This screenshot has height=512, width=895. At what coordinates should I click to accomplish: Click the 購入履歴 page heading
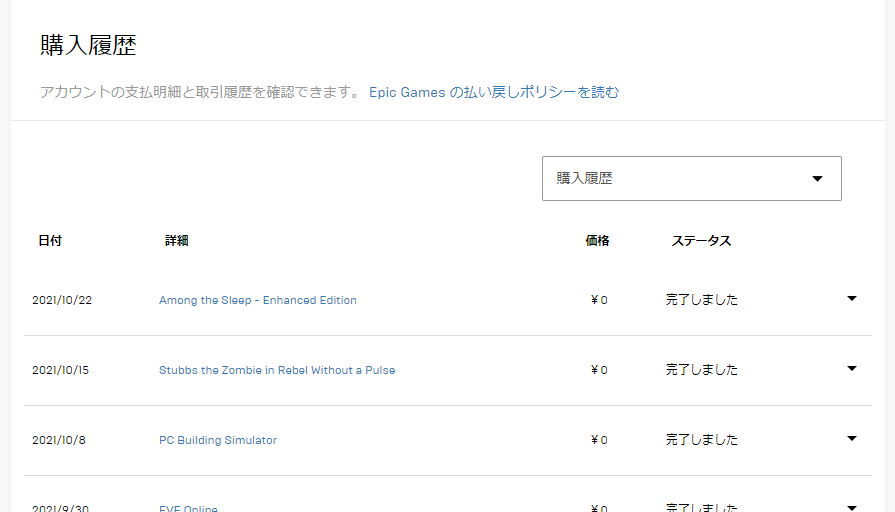[88, 46]
